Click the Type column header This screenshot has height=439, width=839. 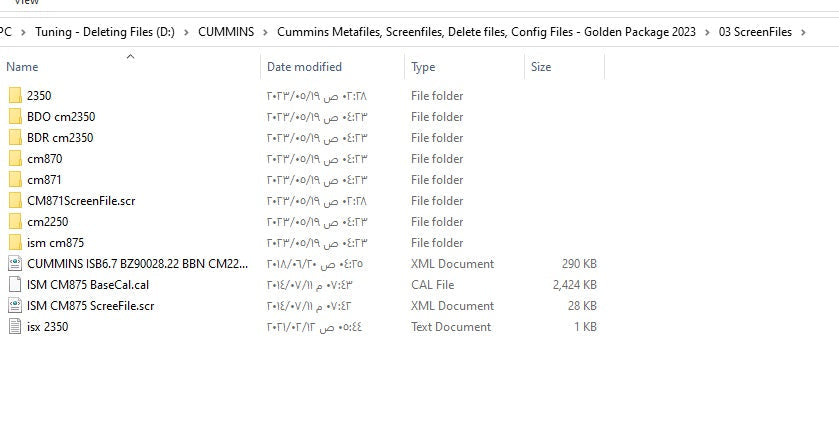(423, 67)
